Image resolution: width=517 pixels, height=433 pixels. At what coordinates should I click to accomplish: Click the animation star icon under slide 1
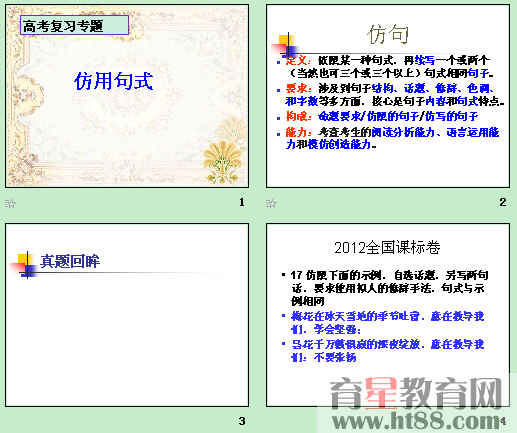(x=10, y=203)
